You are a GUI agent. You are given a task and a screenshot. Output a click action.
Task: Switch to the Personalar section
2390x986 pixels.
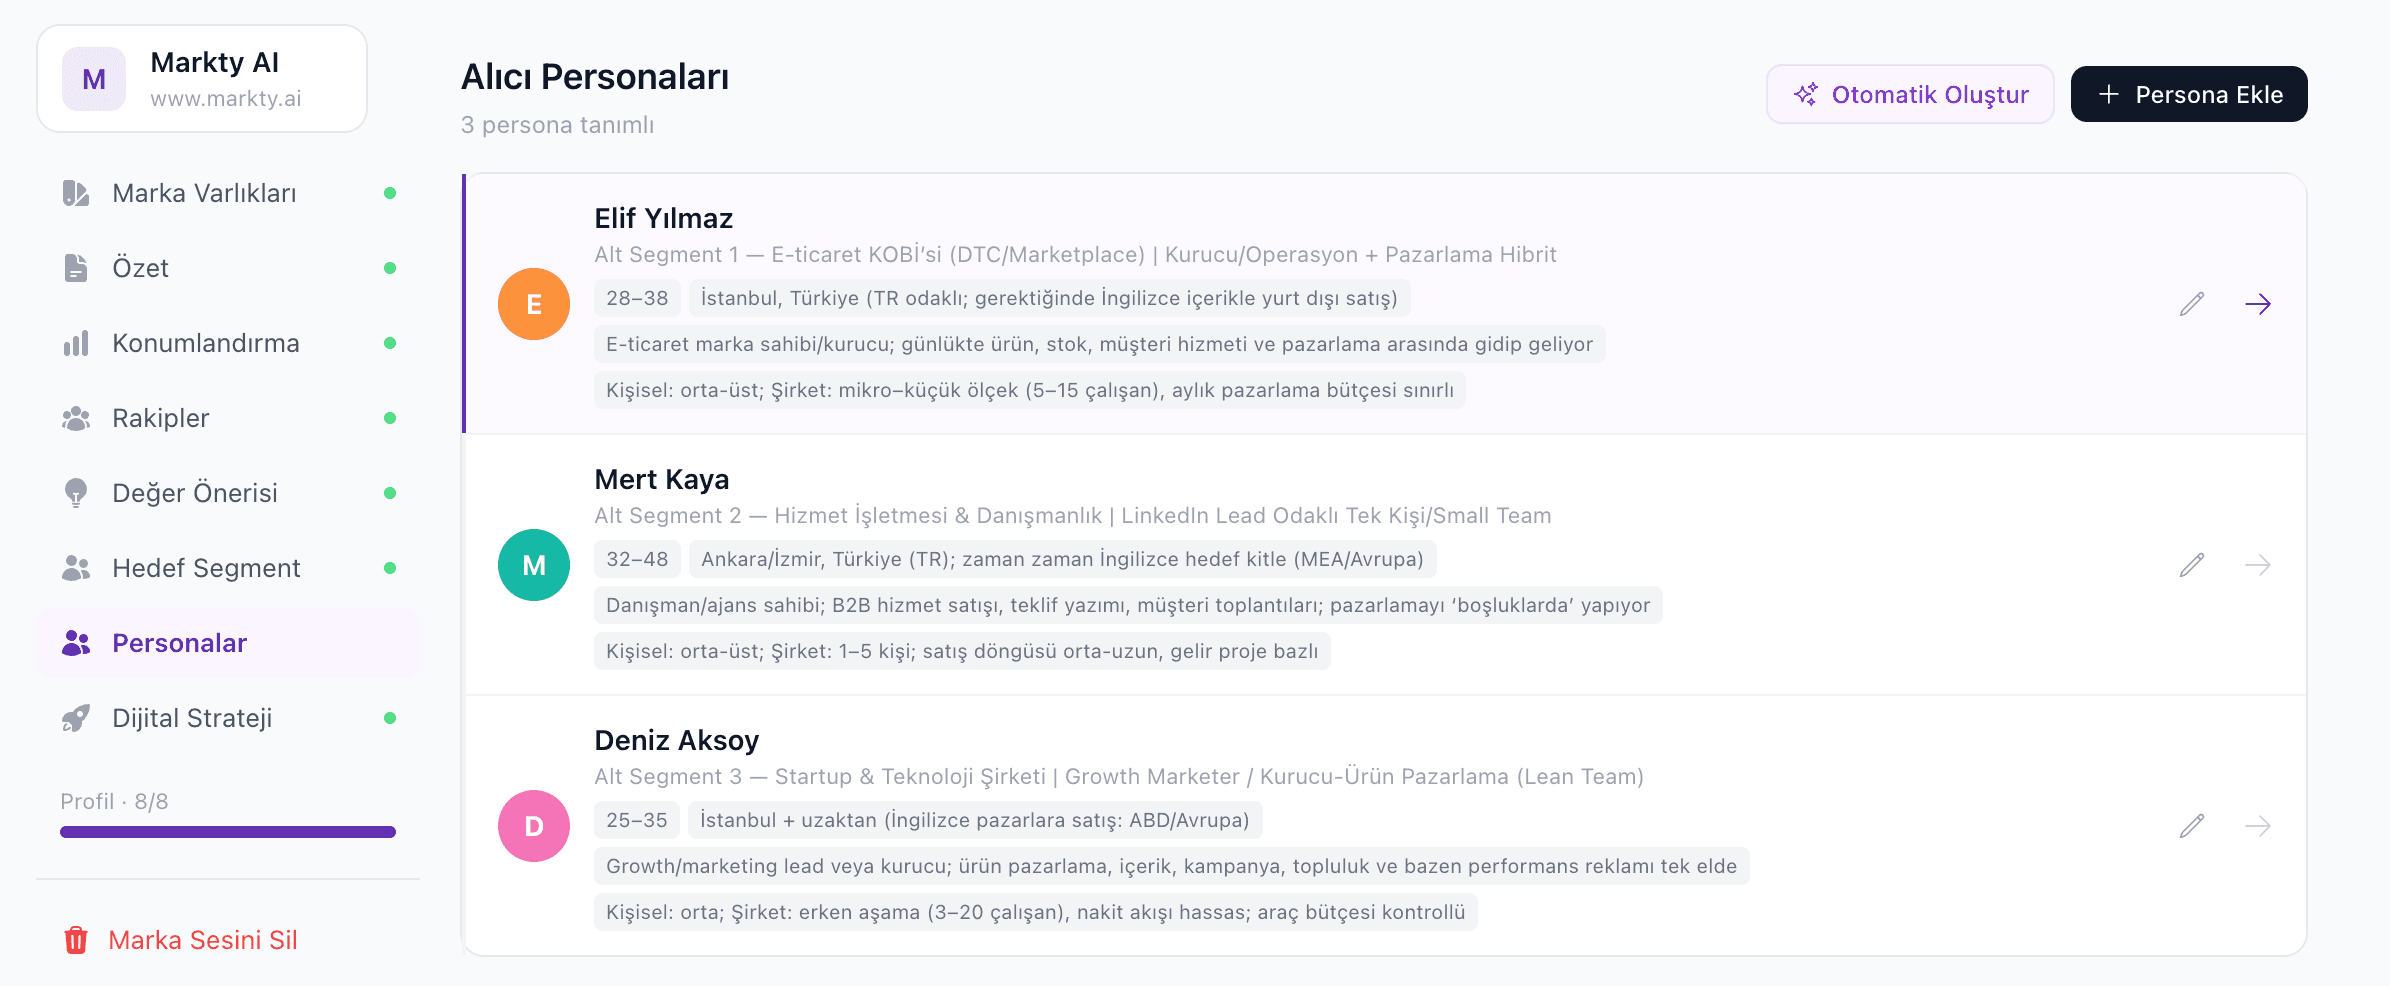[x=180, y=643]
